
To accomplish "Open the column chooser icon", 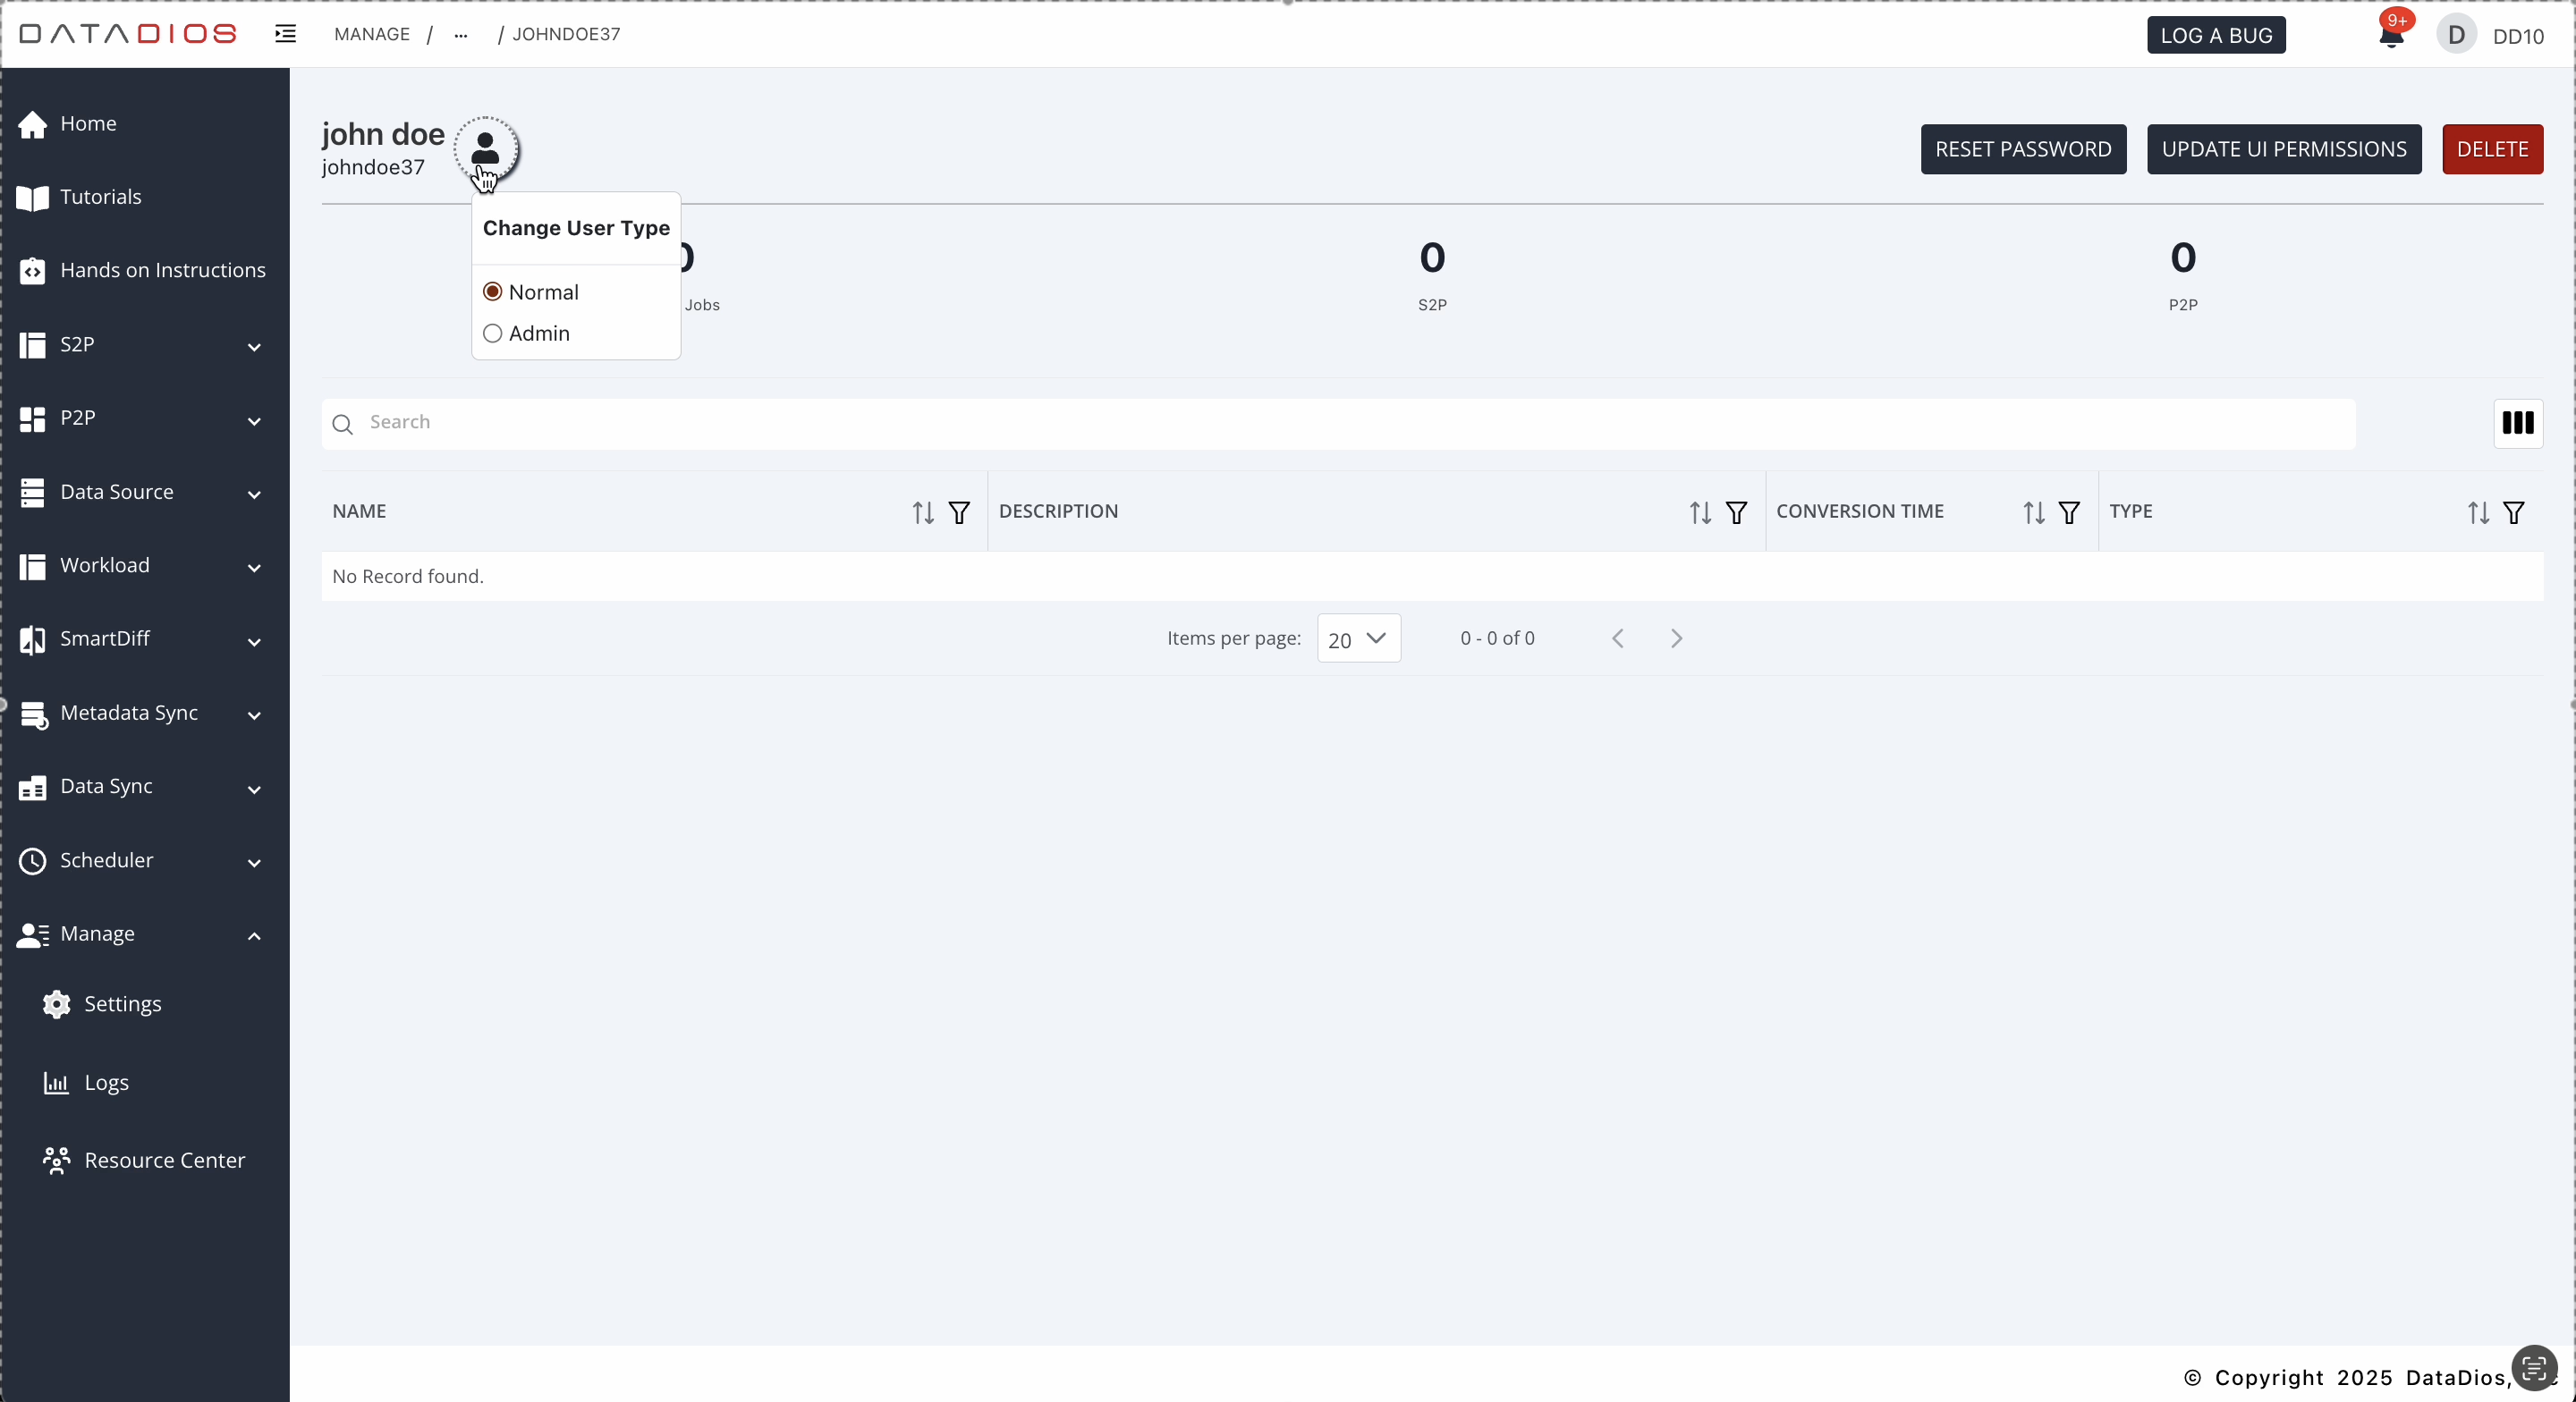I will click(2517, 423).
